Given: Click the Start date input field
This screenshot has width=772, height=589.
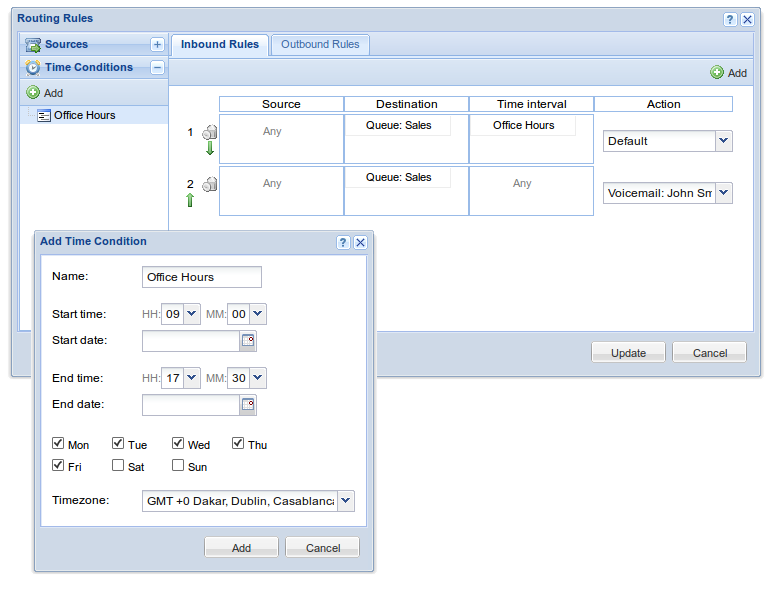Looking at the screenshot, I should (191, 341).
